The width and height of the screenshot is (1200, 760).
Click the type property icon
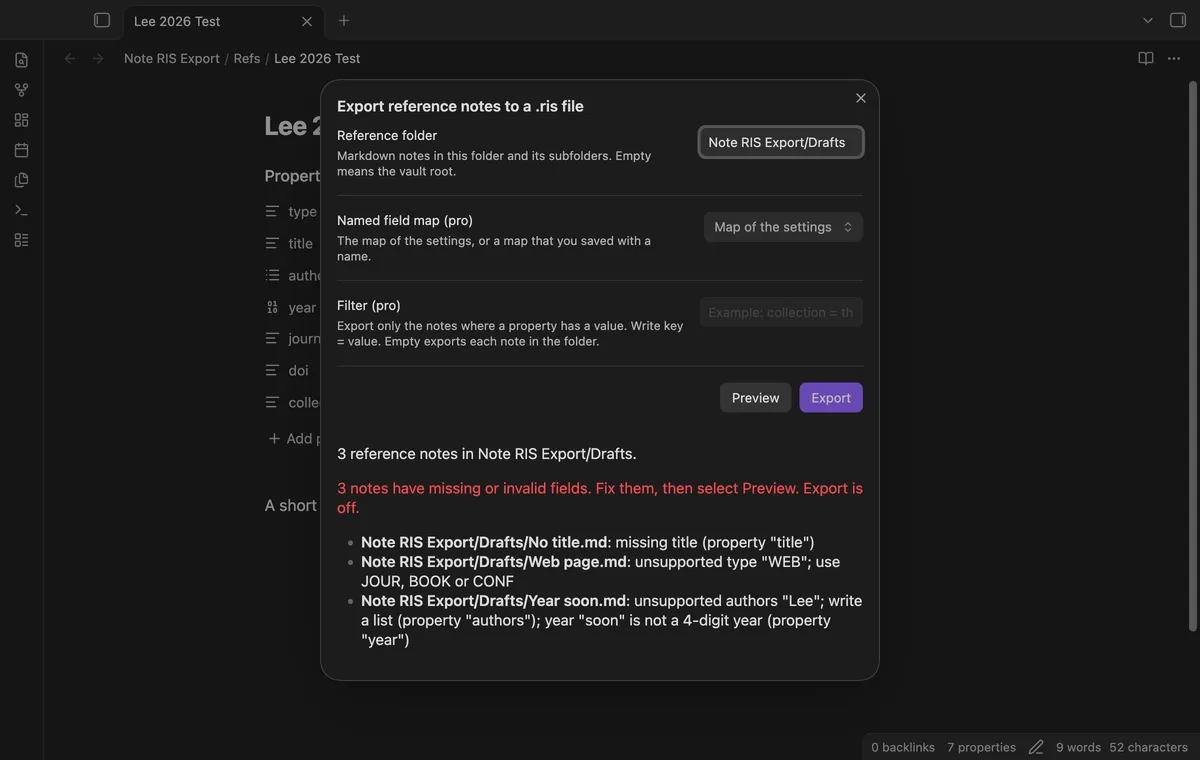point(272,211)
